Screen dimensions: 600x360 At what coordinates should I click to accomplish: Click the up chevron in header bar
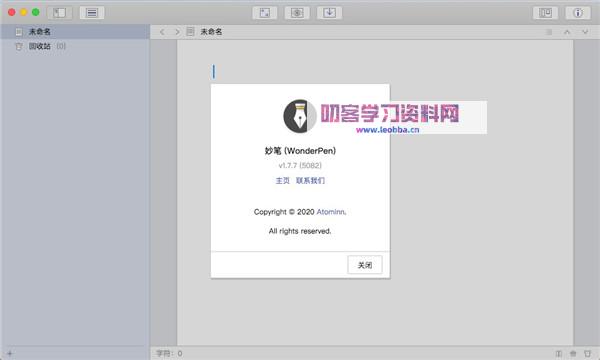click(x=567, y=32)
